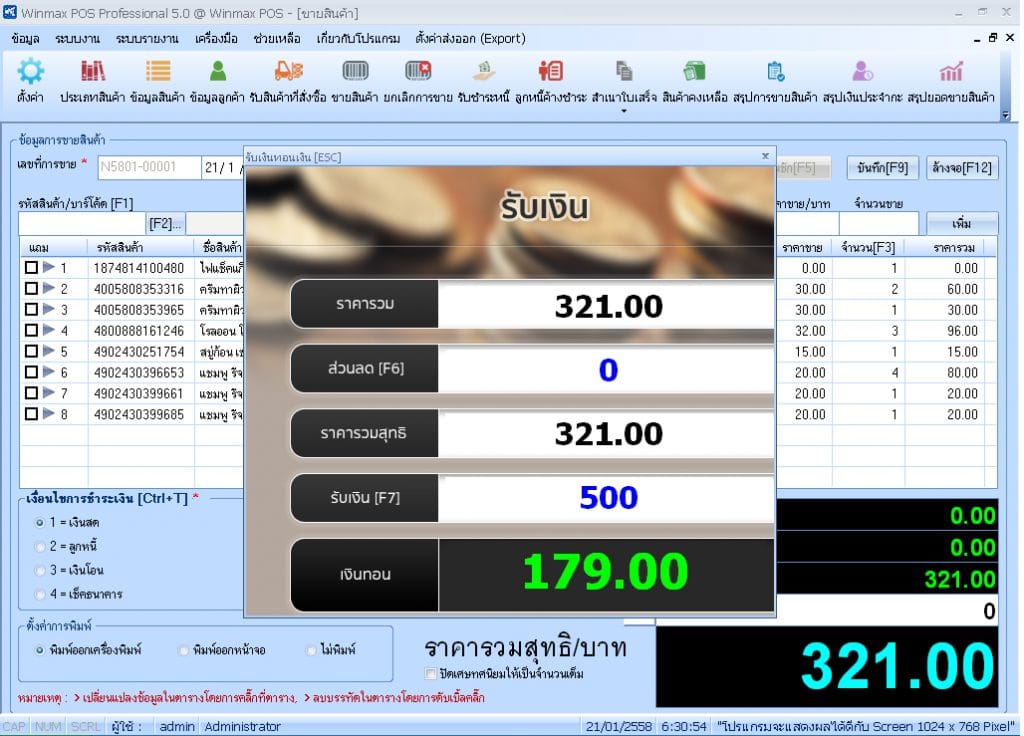Open รับสินค้าที่สั่งซื้อ forklift icon

[288, 71]
